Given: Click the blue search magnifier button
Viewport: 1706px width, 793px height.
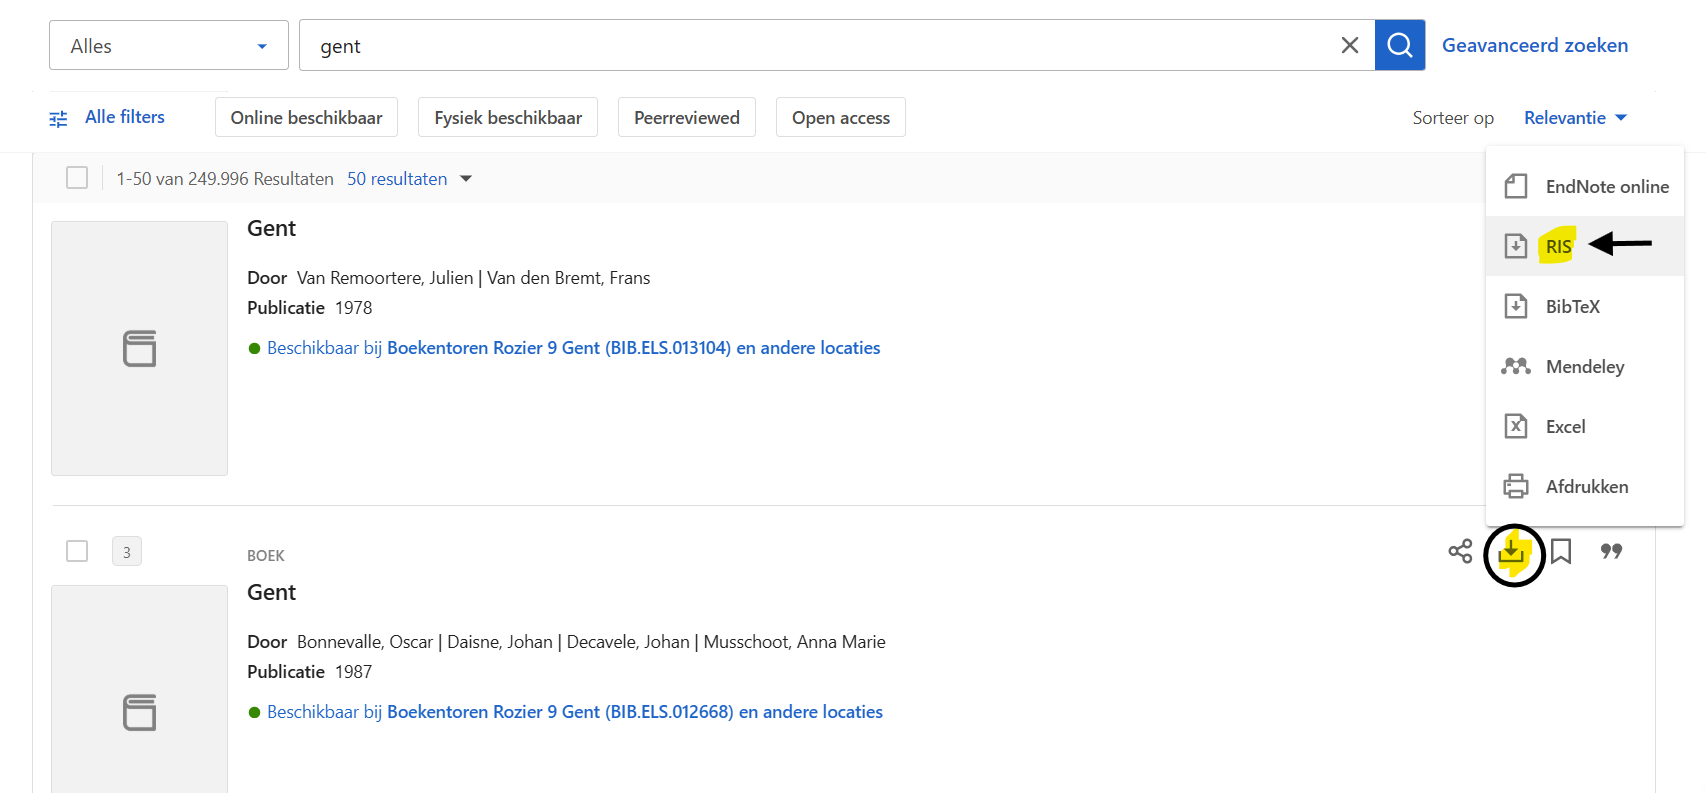Looking at the screenshot, I should click(1399, 45).
